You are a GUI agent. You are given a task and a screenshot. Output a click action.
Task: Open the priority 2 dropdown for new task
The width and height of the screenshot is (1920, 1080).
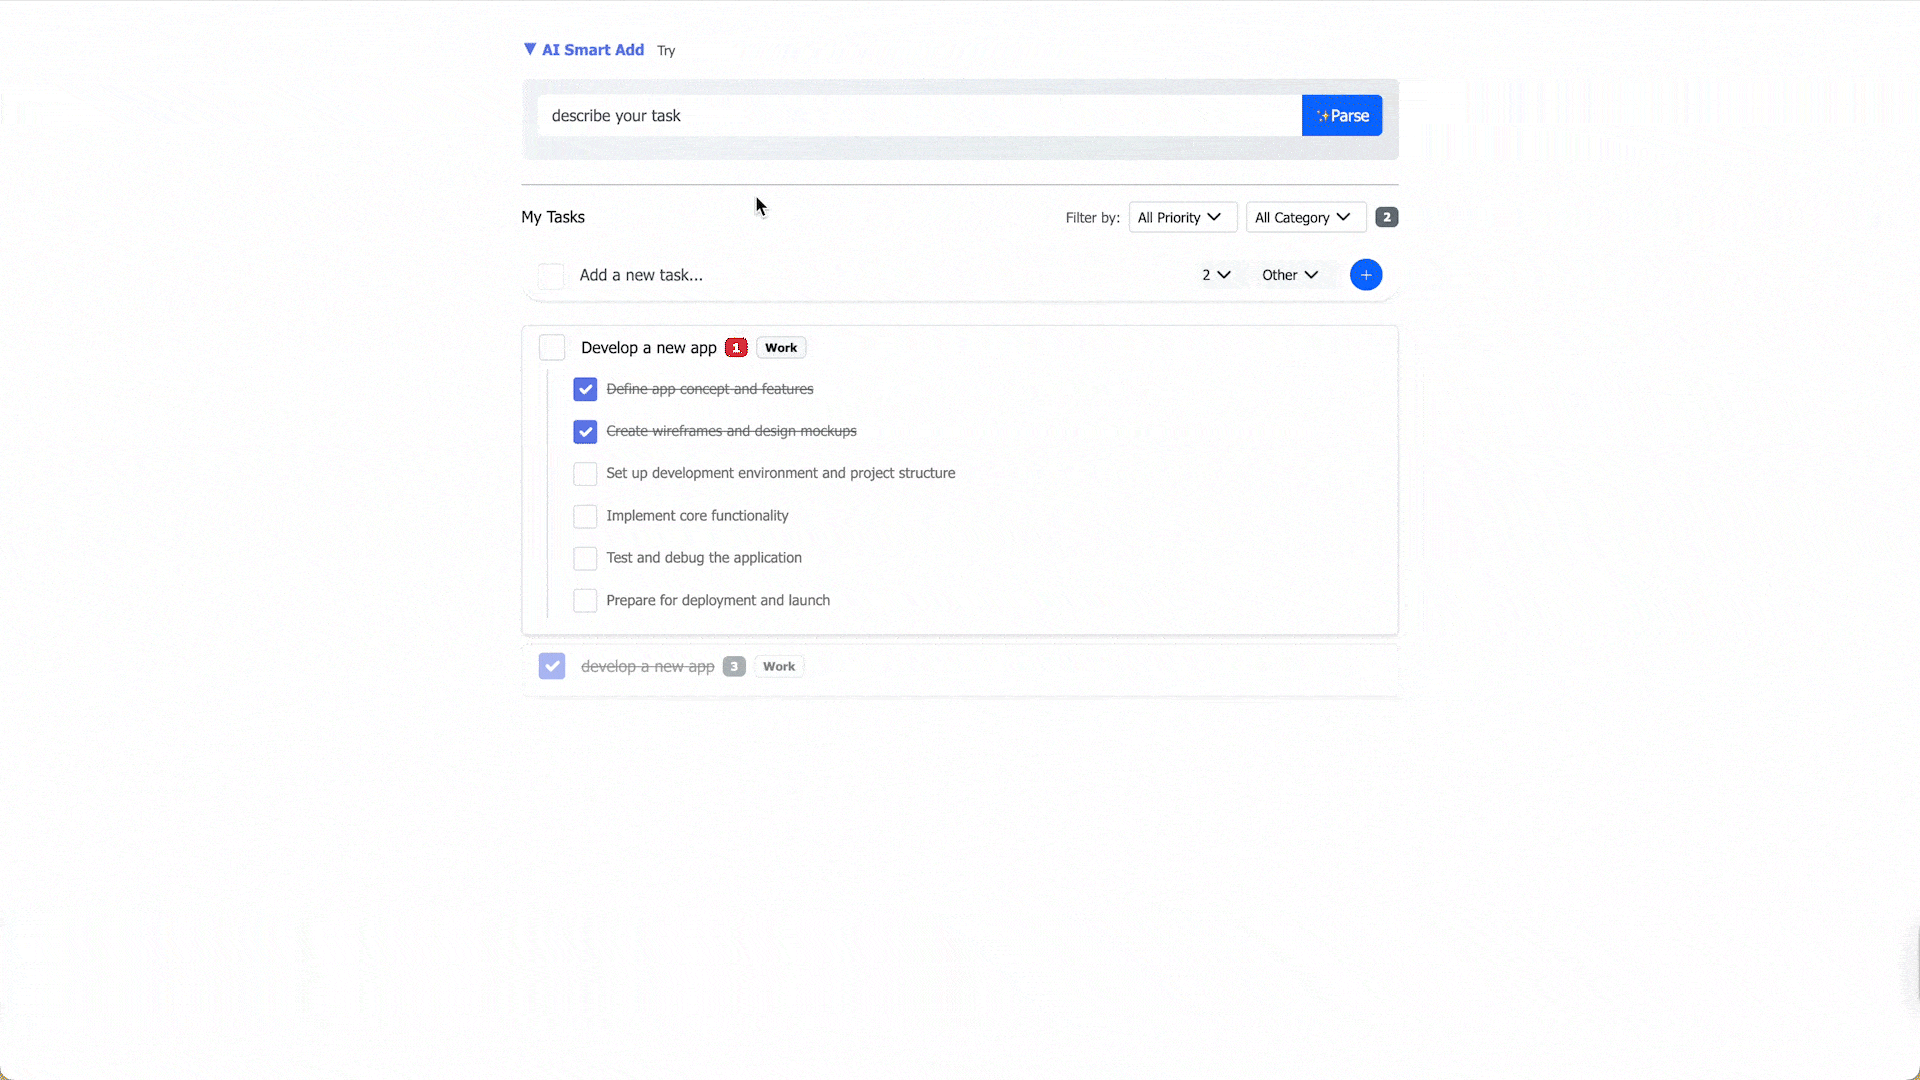coord(1215,275)
